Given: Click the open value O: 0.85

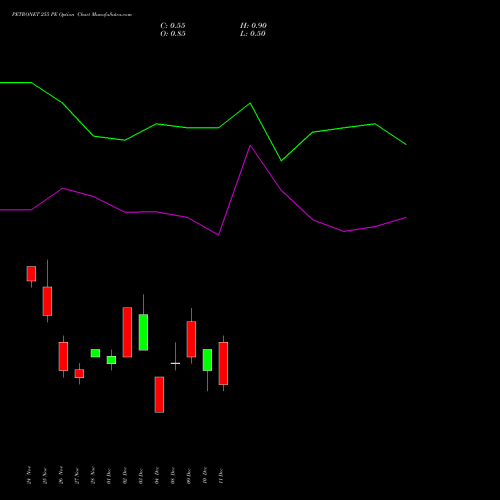Looking at the screenshot, I should coord(173,34).
